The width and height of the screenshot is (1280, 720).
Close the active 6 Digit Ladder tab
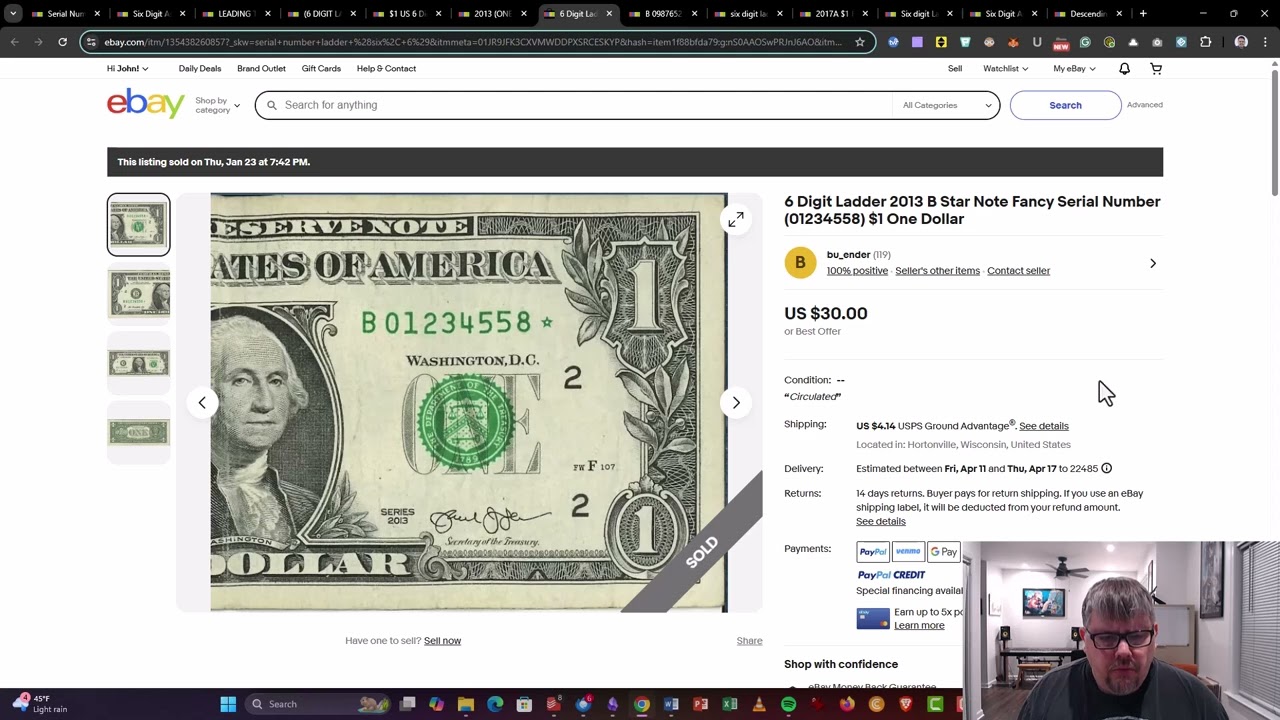(x=609, y=14)
